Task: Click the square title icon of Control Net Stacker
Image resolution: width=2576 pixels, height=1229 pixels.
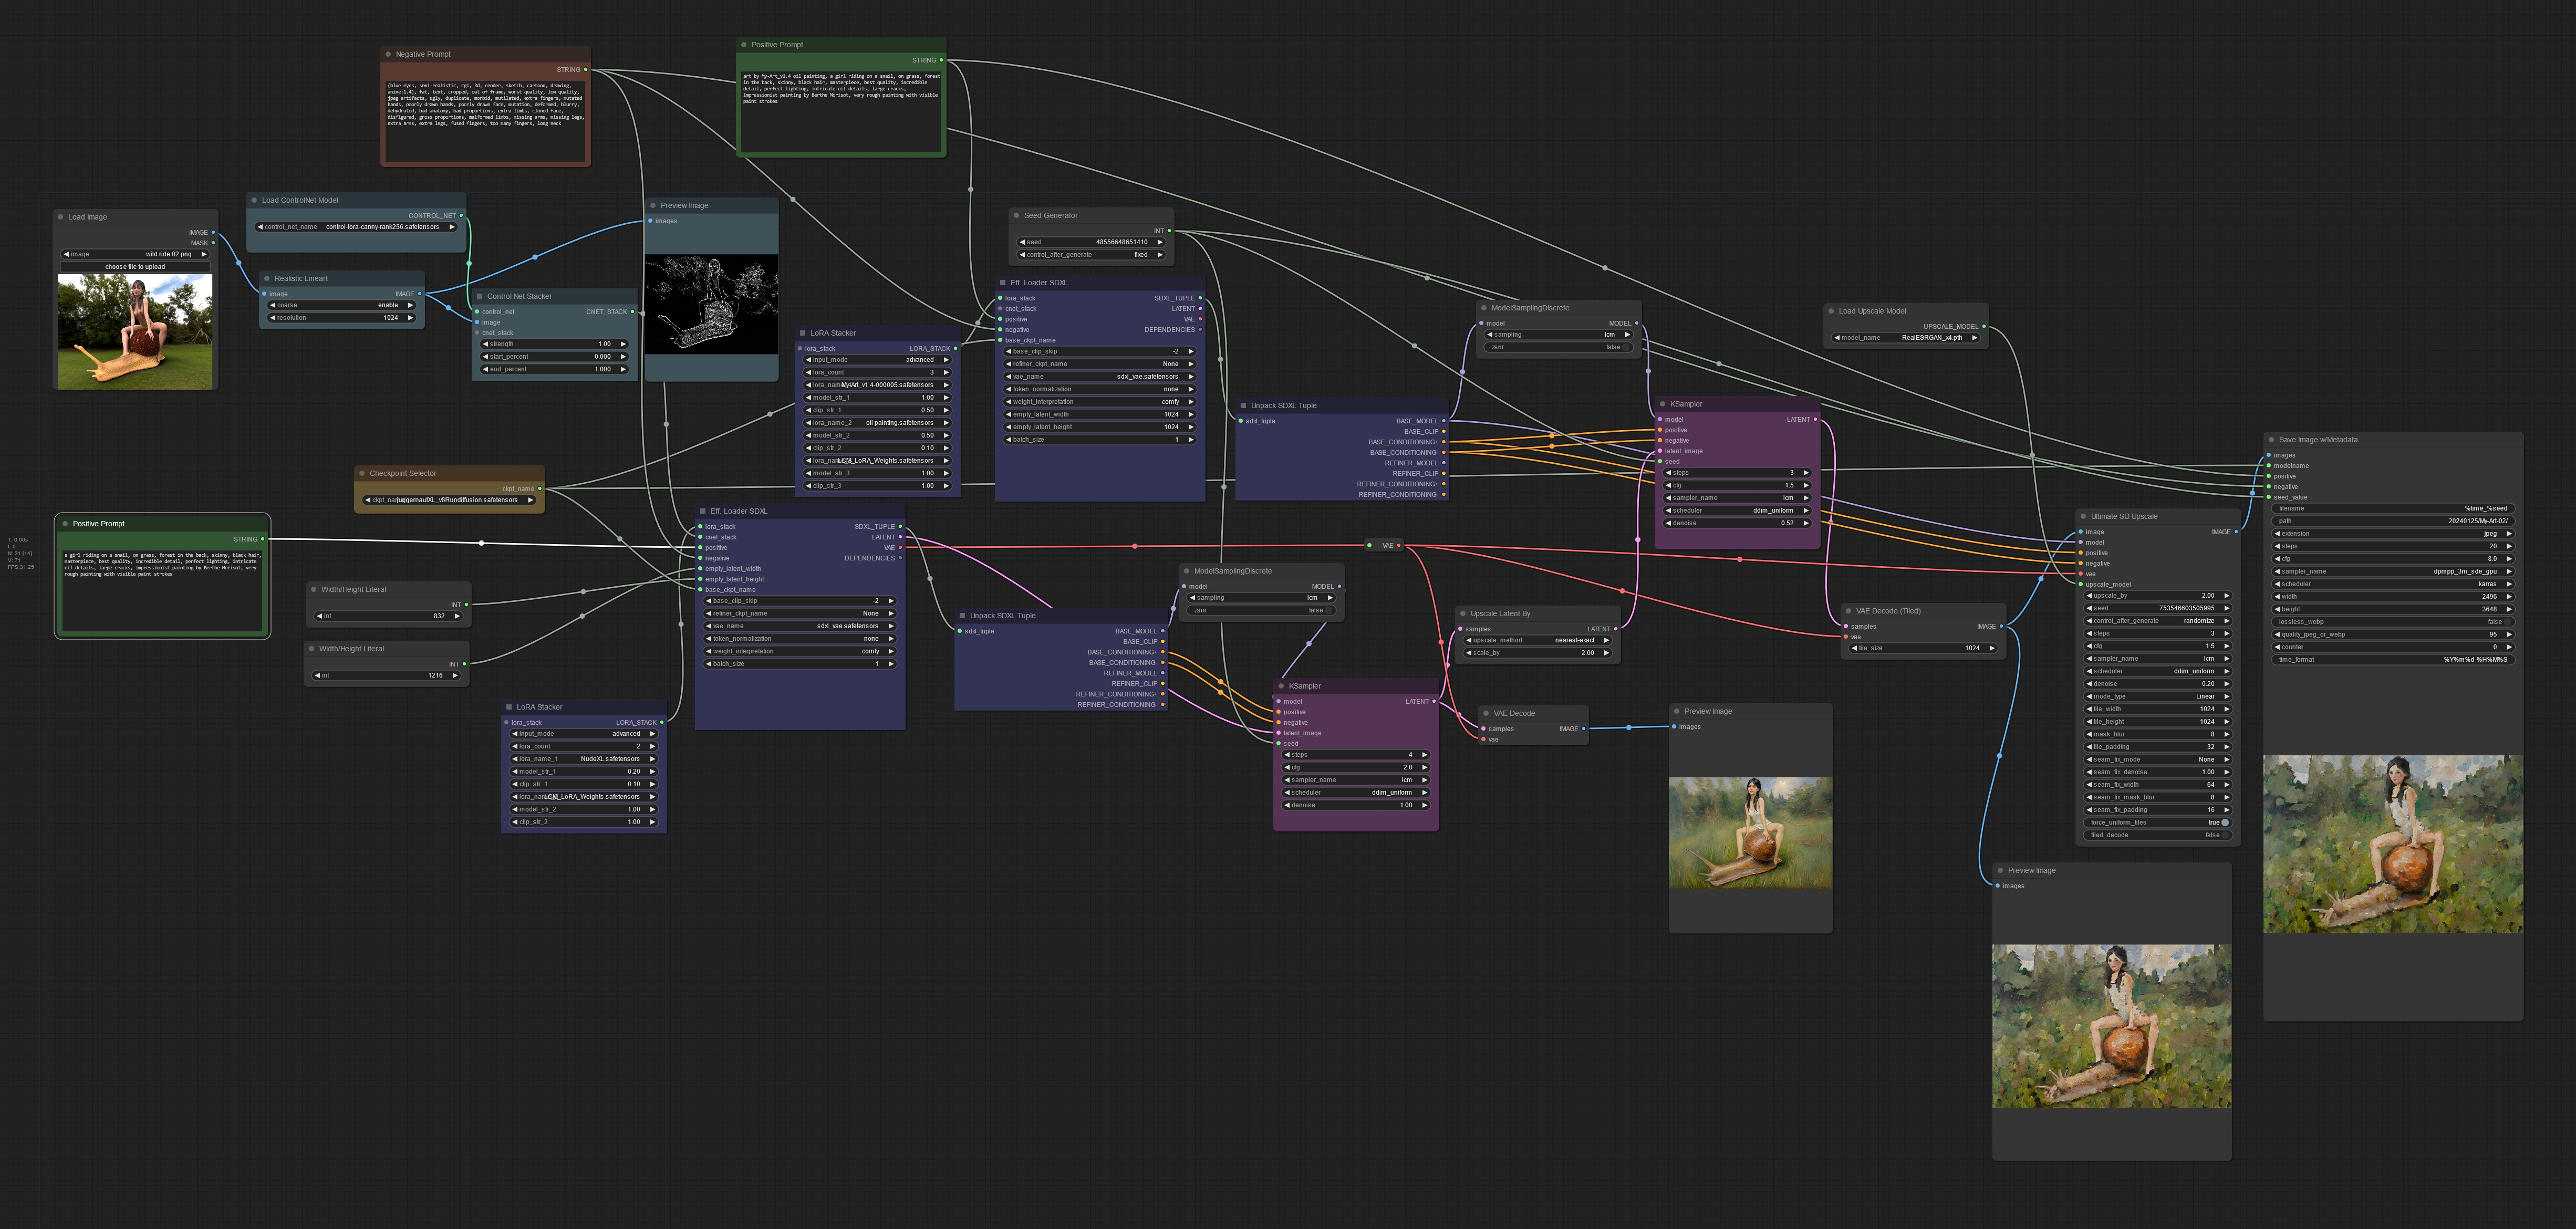Action: [x=480, y=296]
